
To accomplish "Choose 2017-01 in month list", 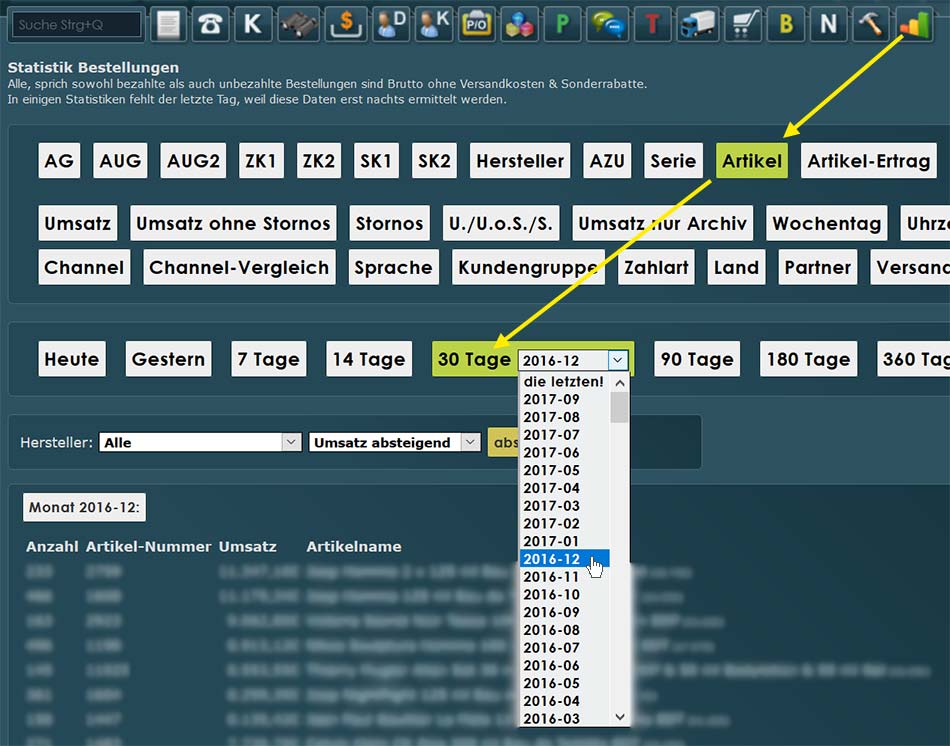I will [564, 541].
